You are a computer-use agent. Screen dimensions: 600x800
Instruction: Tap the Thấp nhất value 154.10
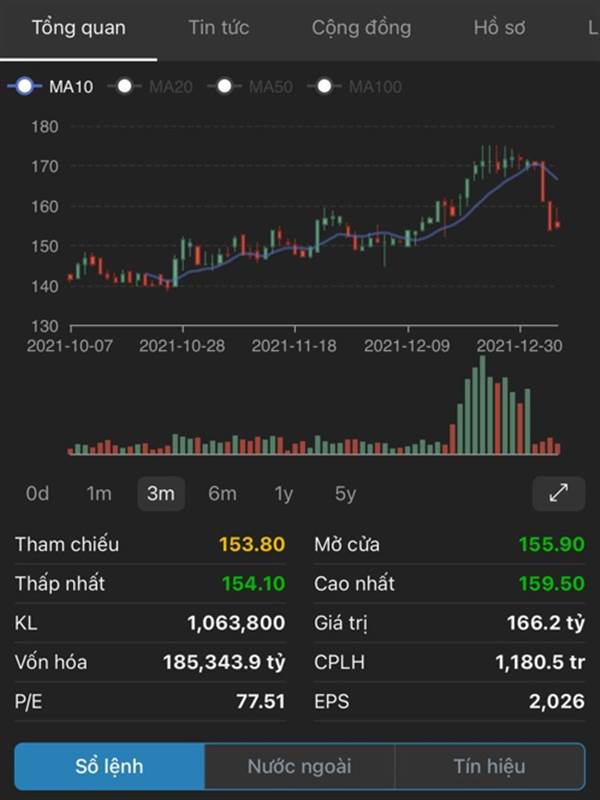click(x=253, y=583)
